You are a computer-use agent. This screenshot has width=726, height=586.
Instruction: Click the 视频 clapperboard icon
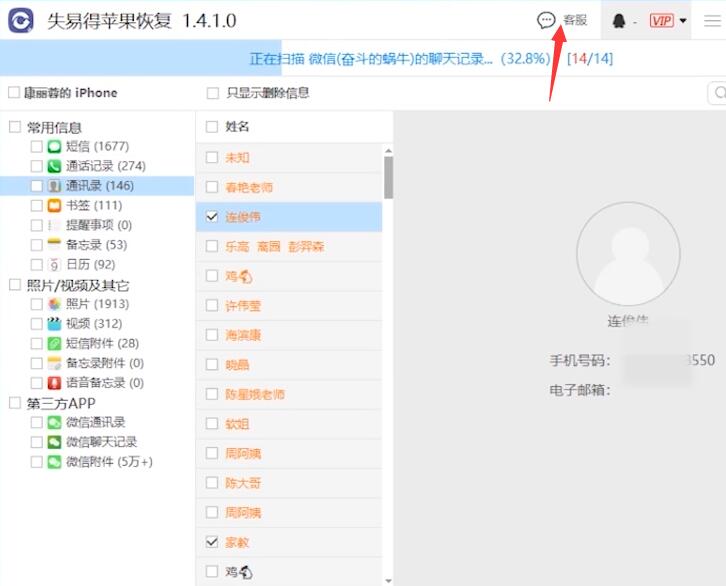[x=54, y=324]
